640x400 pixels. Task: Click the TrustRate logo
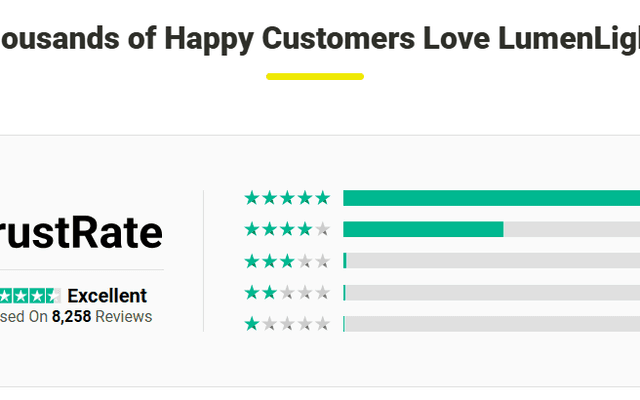[x=80, y=233]
